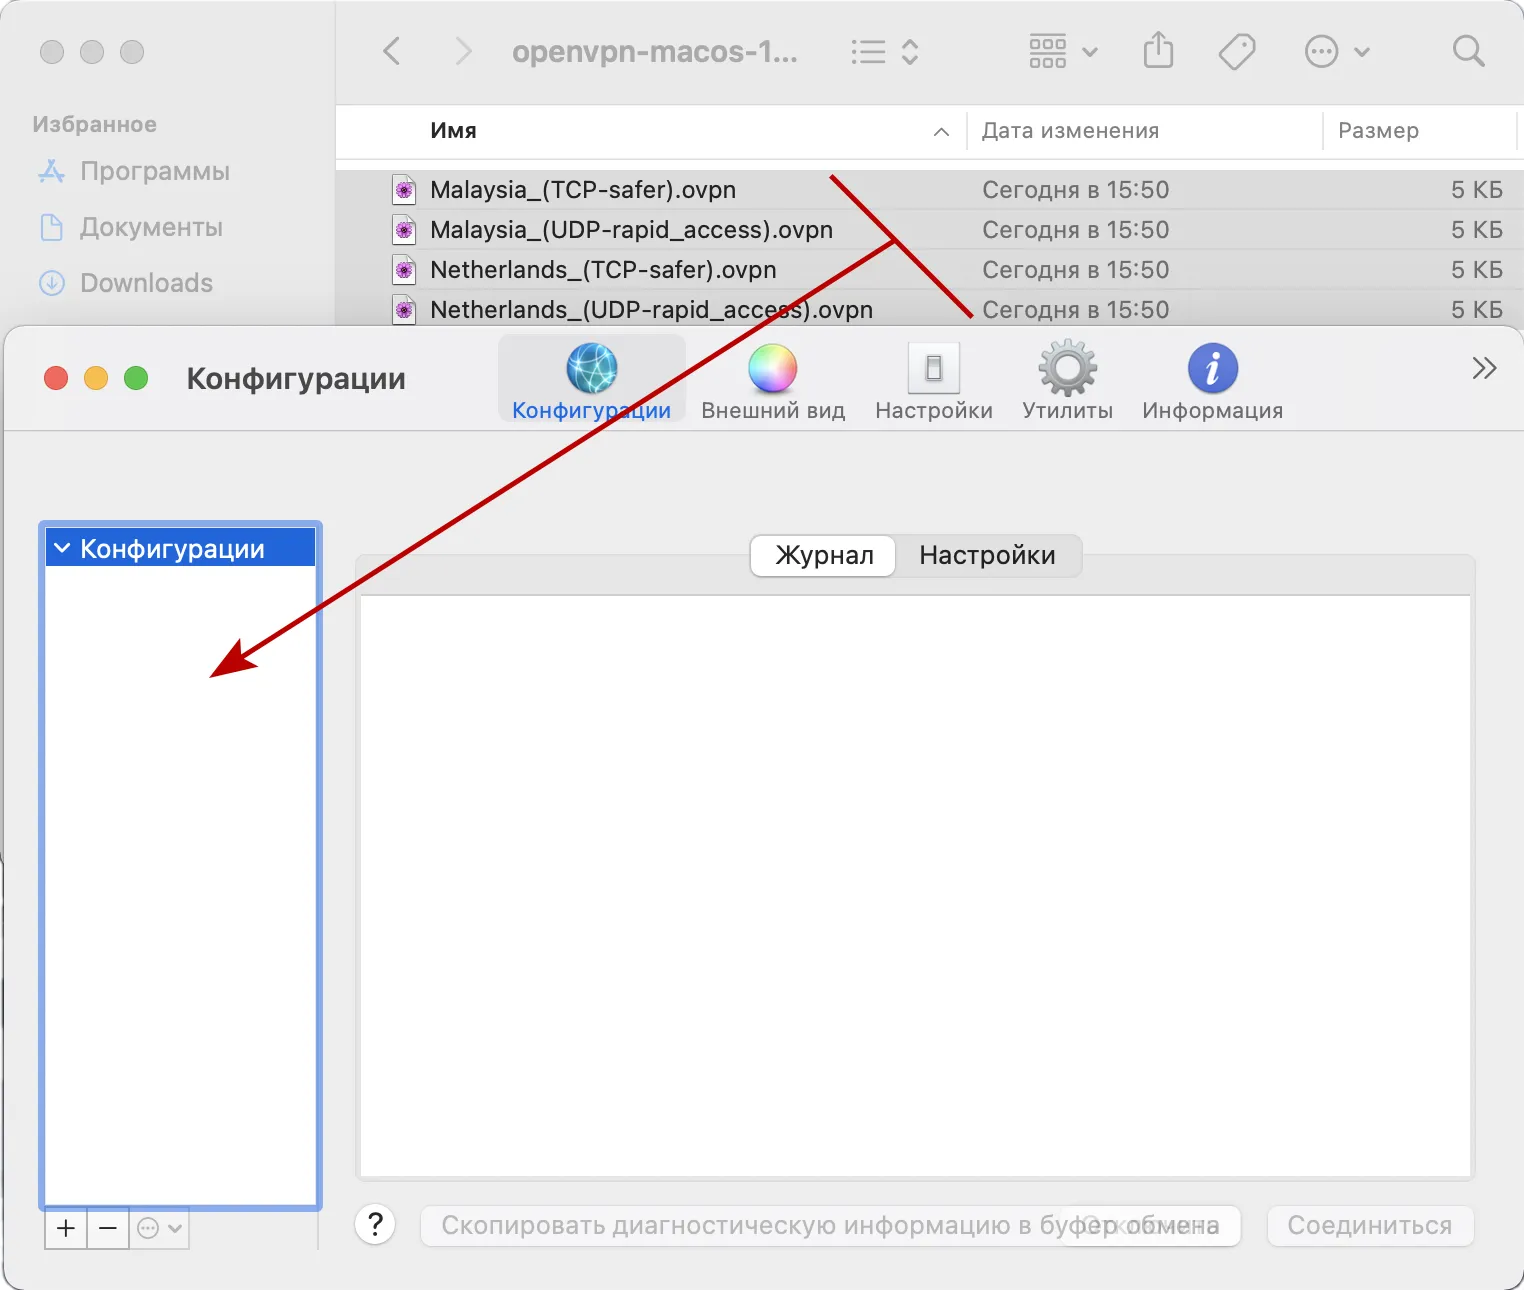Viewport: 1524px width, 1290px height.
Task: Select Malaysia_(TCP-safer).ovpn file
Action: click(x=582, y=190)
